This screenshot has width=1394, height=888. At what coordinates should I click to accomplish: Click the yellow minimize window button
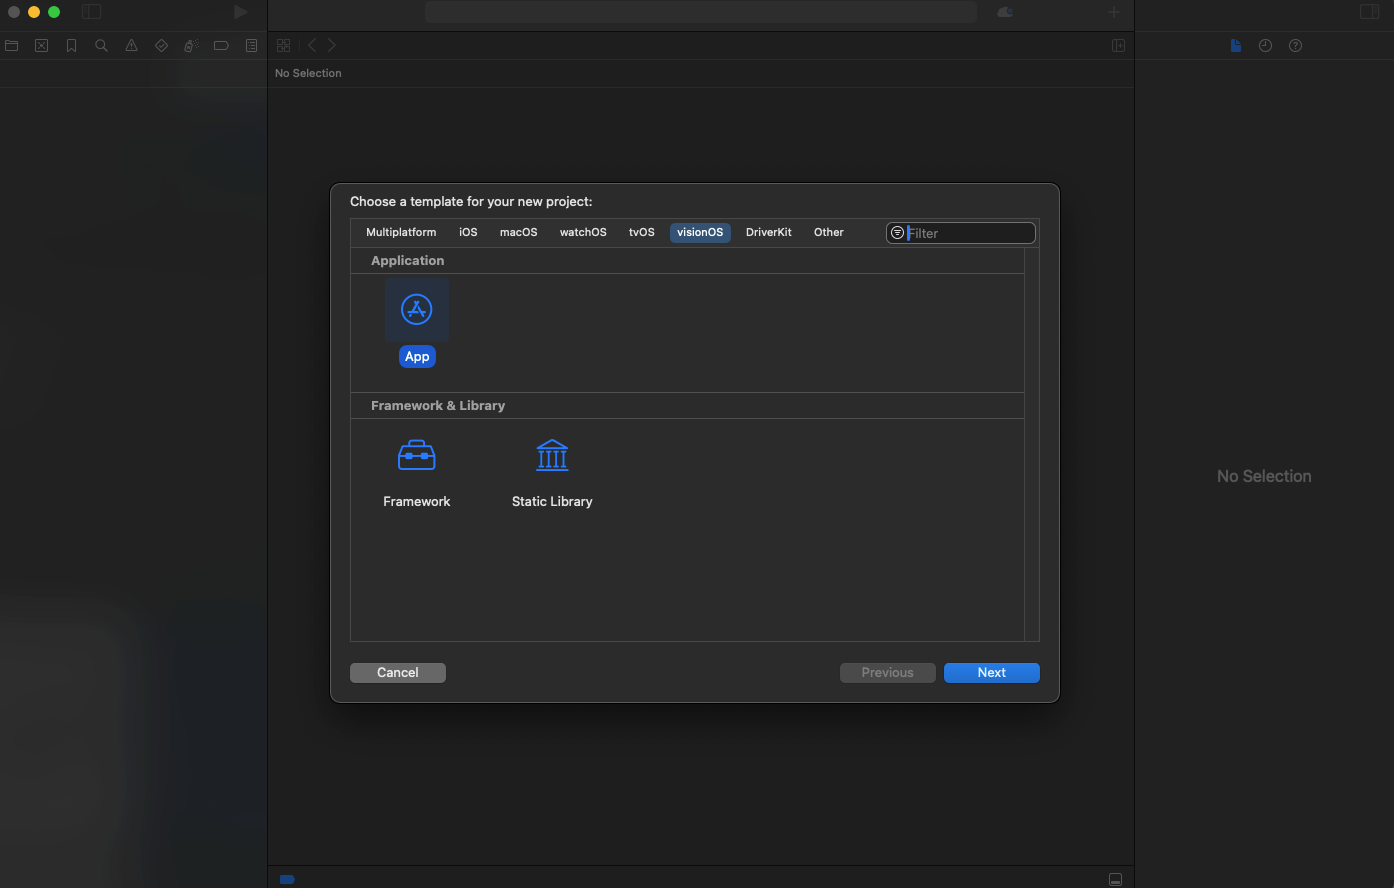(34, 12)
